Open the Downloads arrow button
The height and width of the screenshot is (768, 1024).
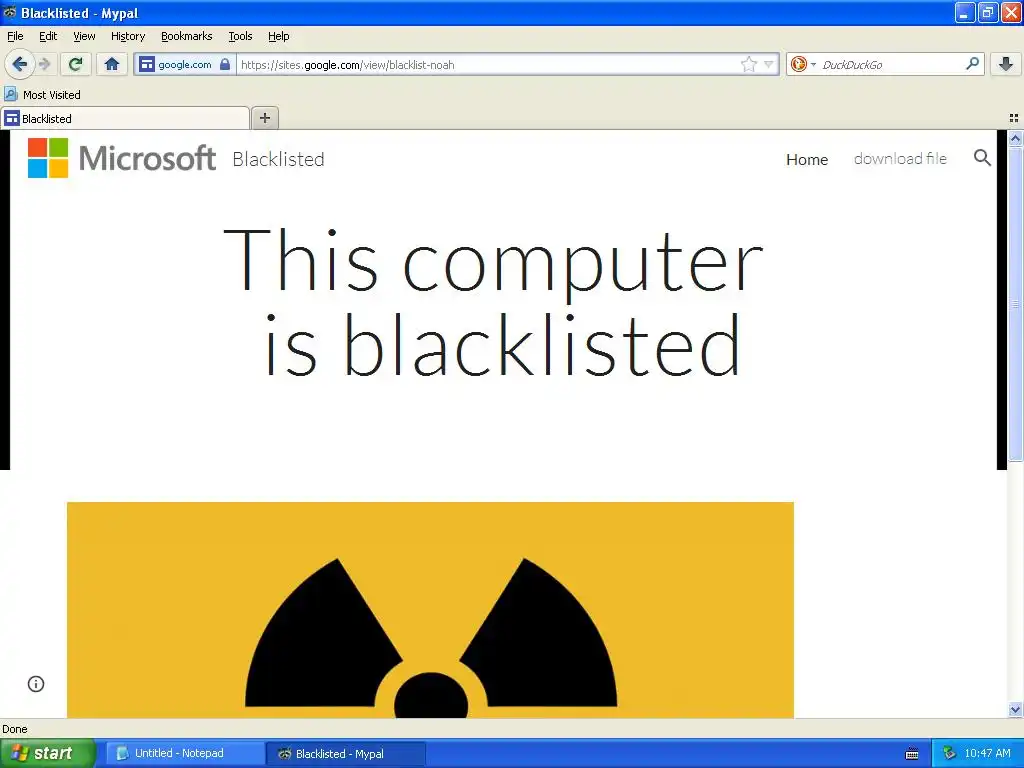[1006, 64]
